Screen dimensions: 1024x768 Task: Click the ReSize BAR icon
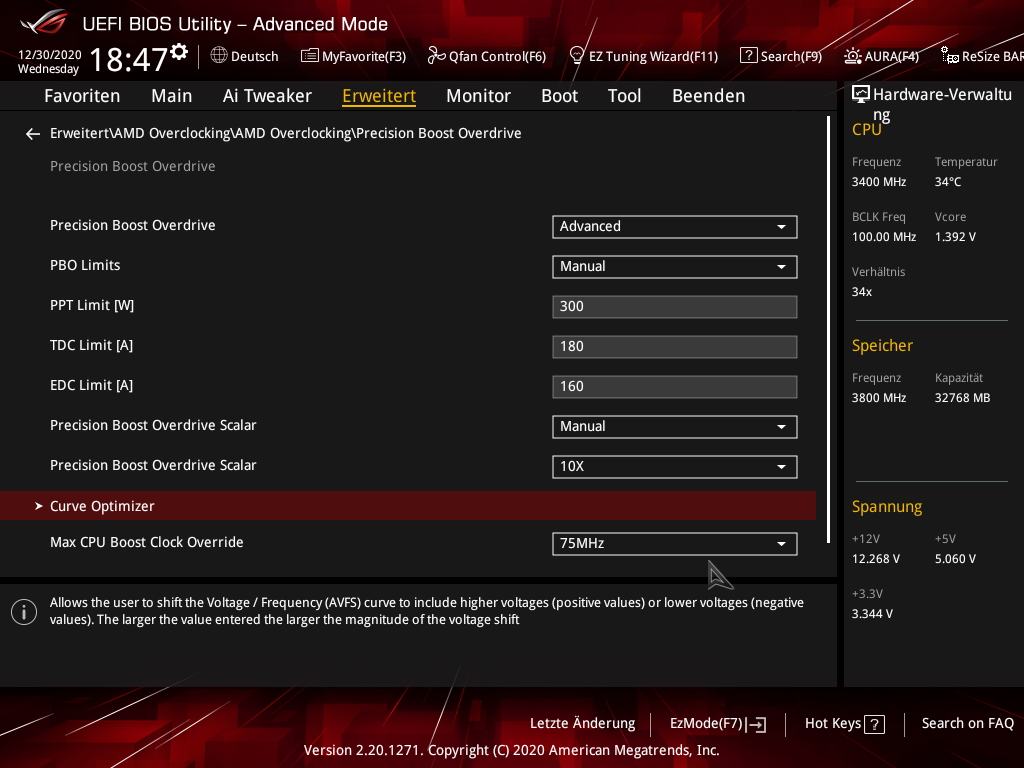950,56
